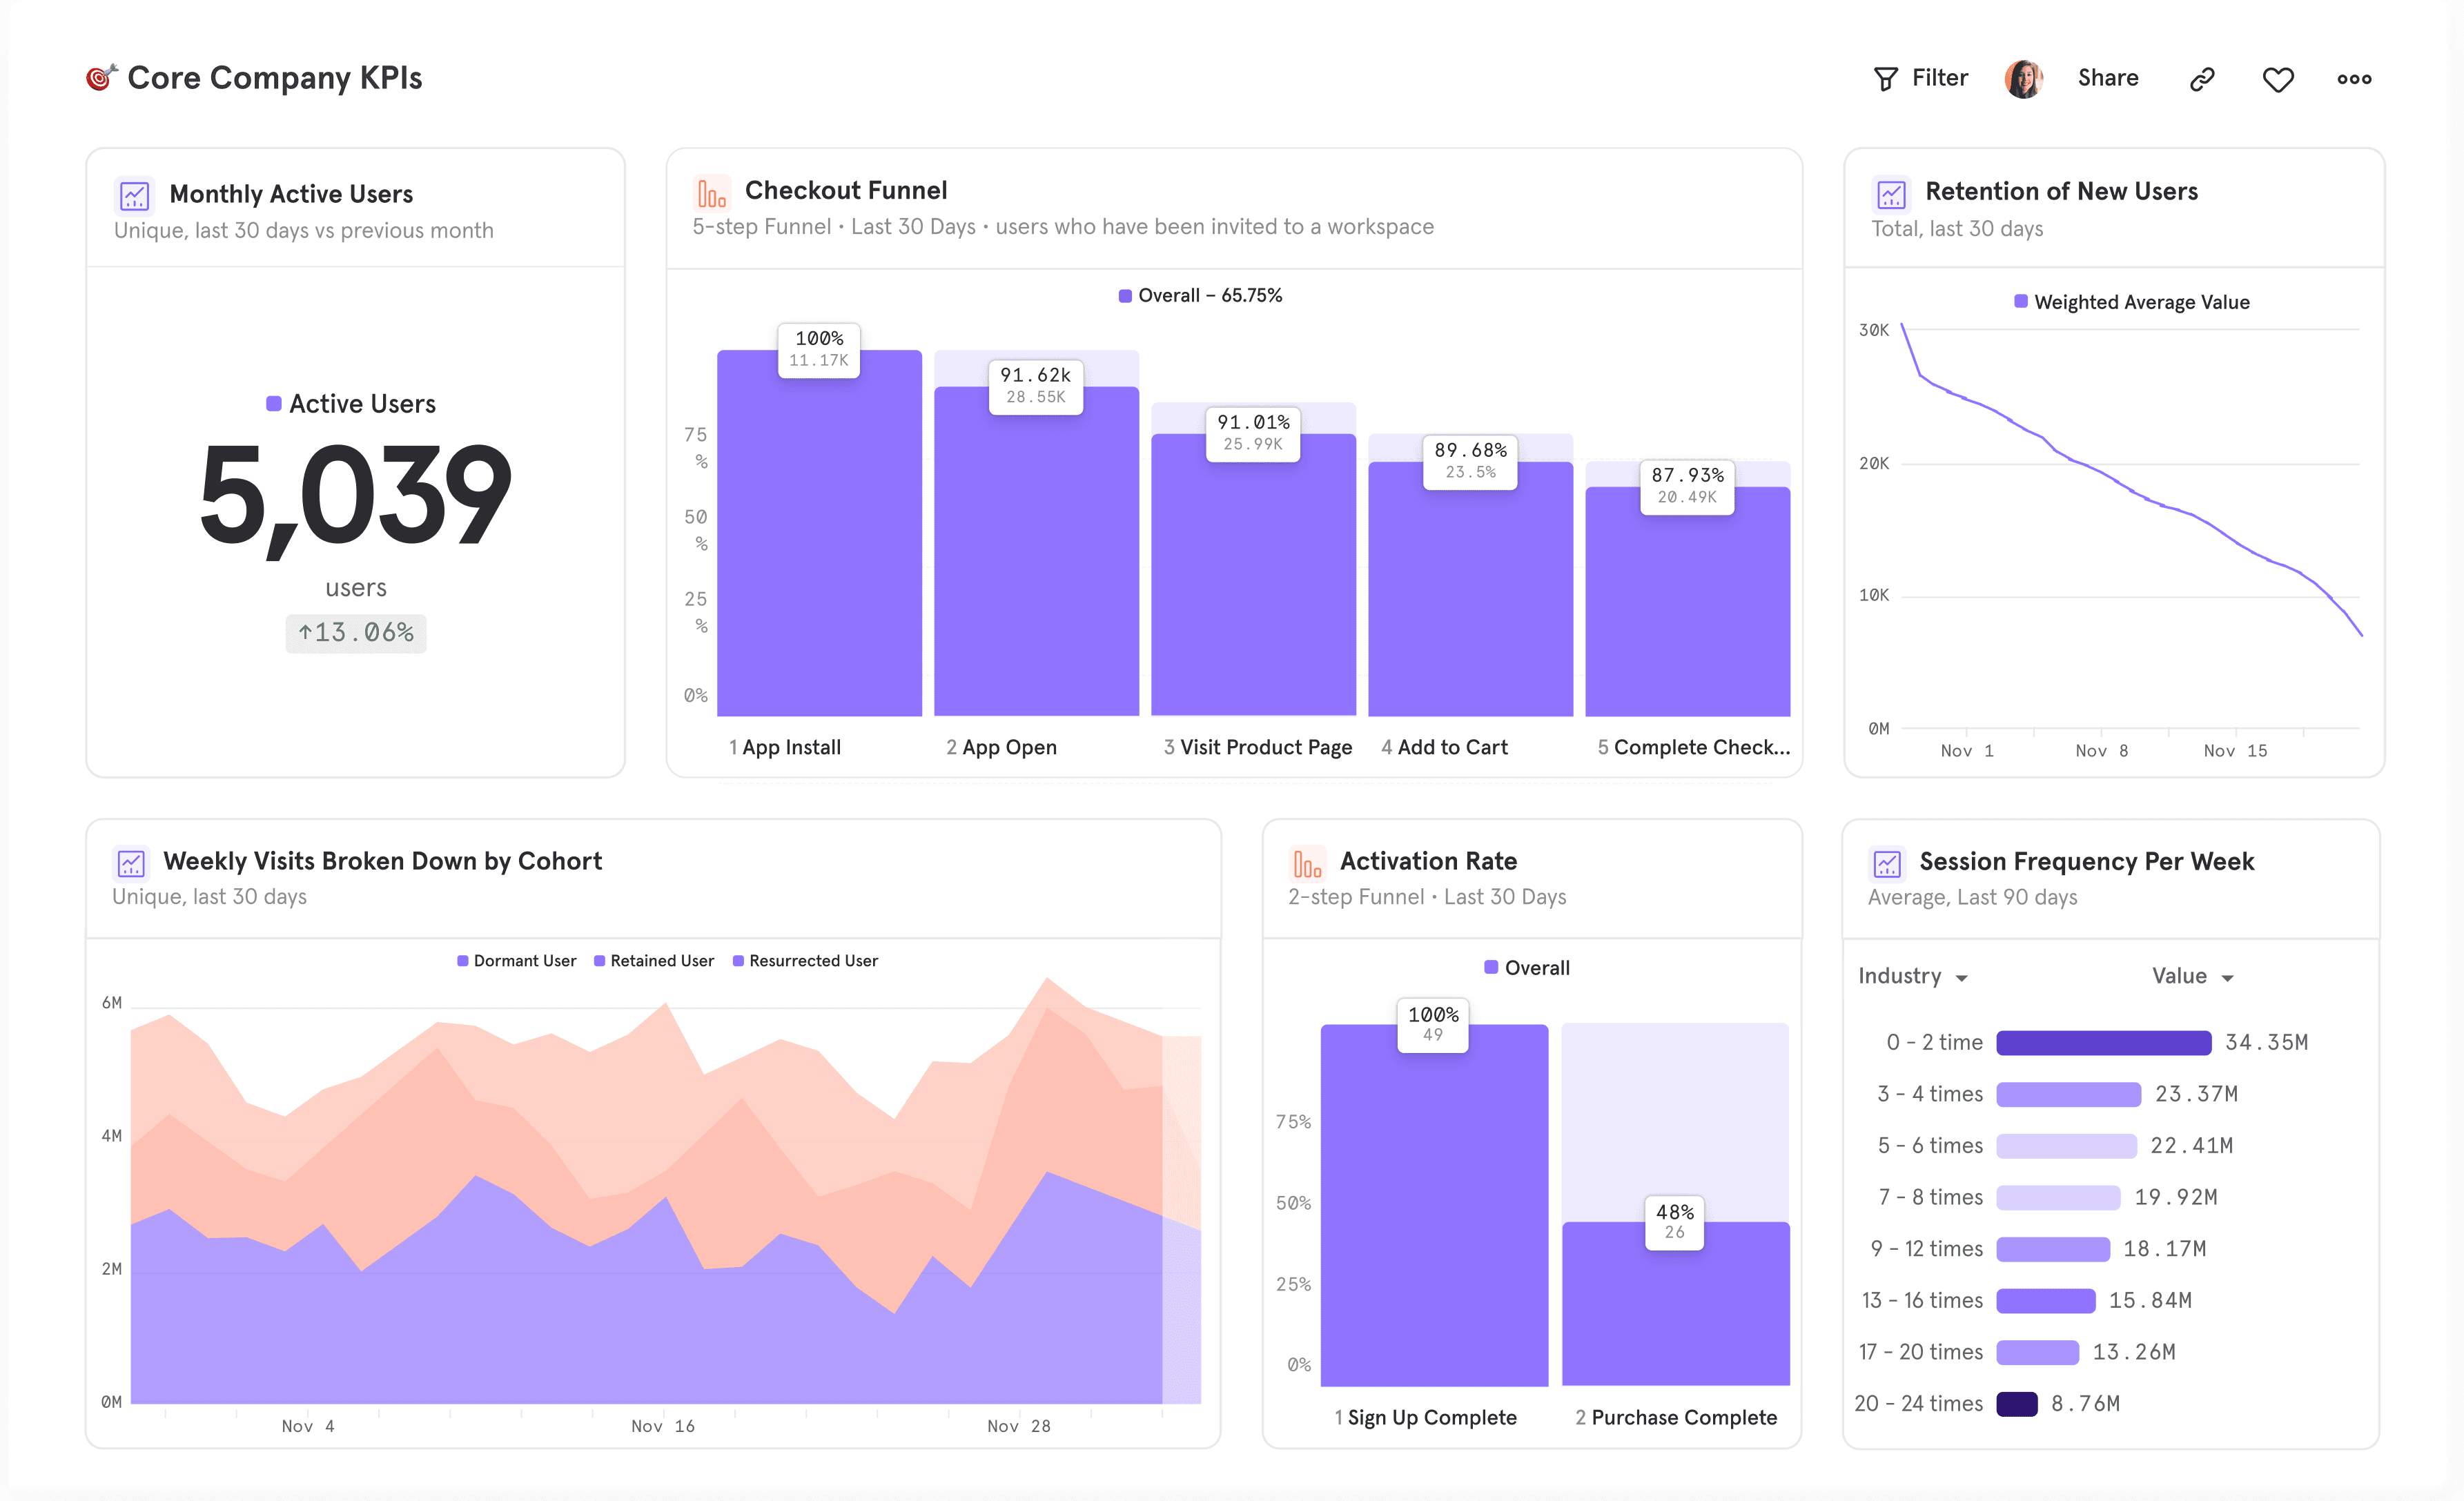Open the Industry sort dropdown
Screen dimensions: 2464x1501
1913,976
